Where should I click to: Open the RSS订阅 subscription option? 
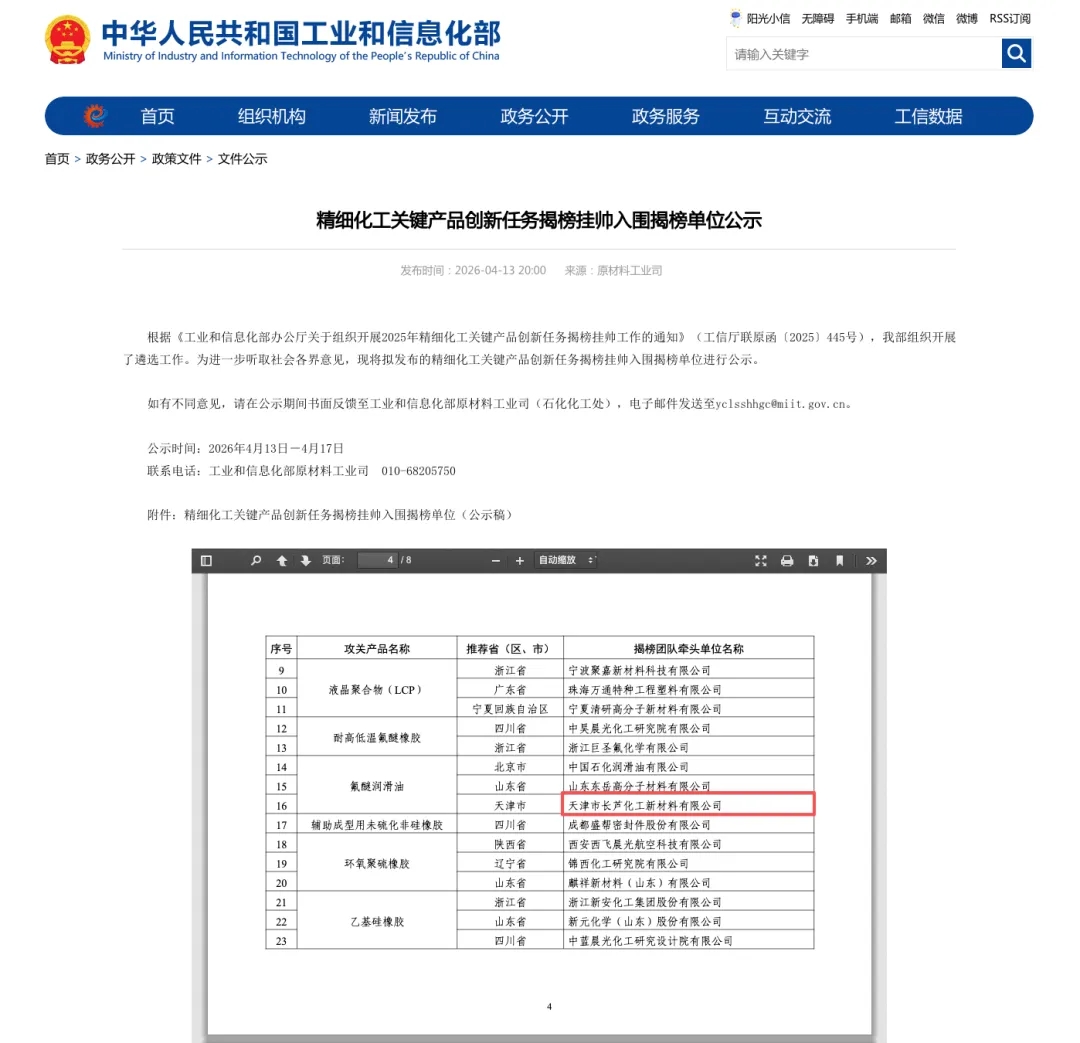click(x=1010, y=17)
